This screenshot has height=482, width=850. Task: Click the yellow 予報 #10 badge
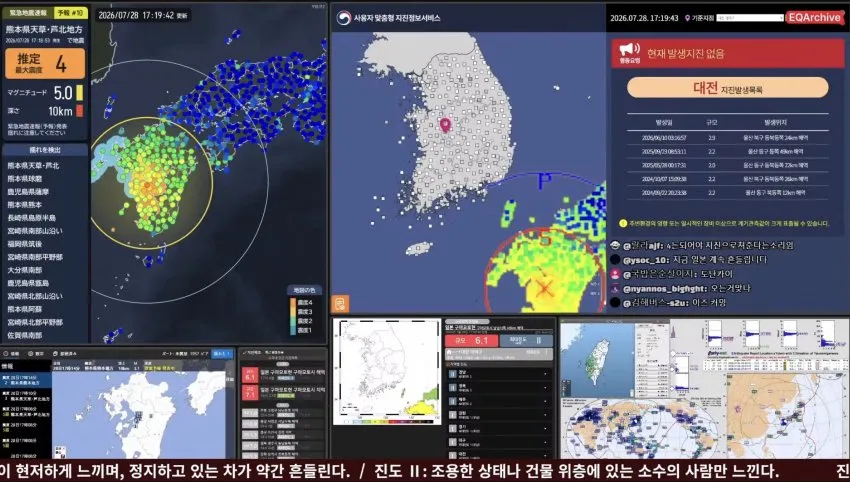(x=70, y=12)
